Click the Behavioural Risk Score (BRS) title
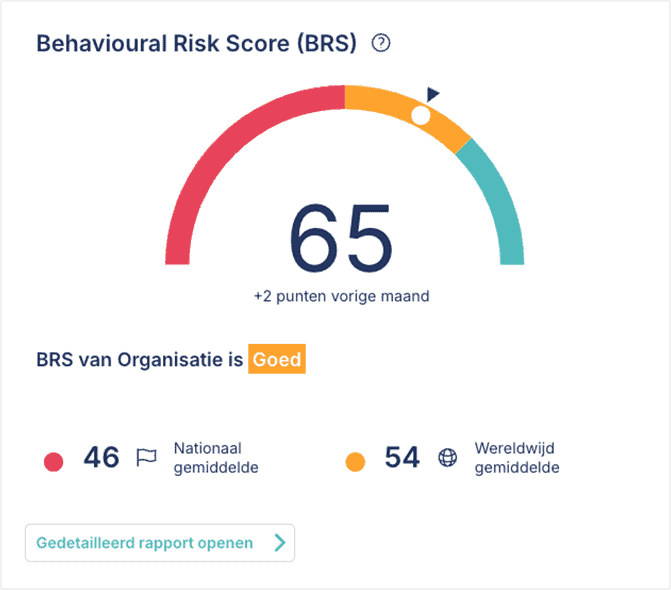 pos(196,45)
